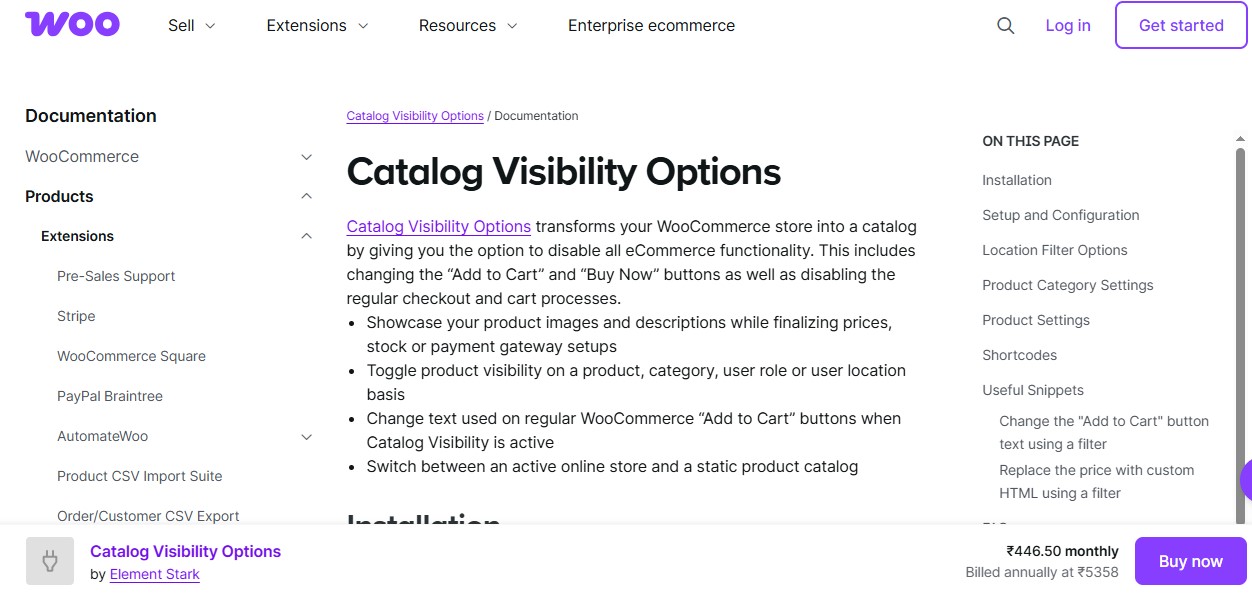Select the Catalog Visibility Options breadcrumb link

415,115
